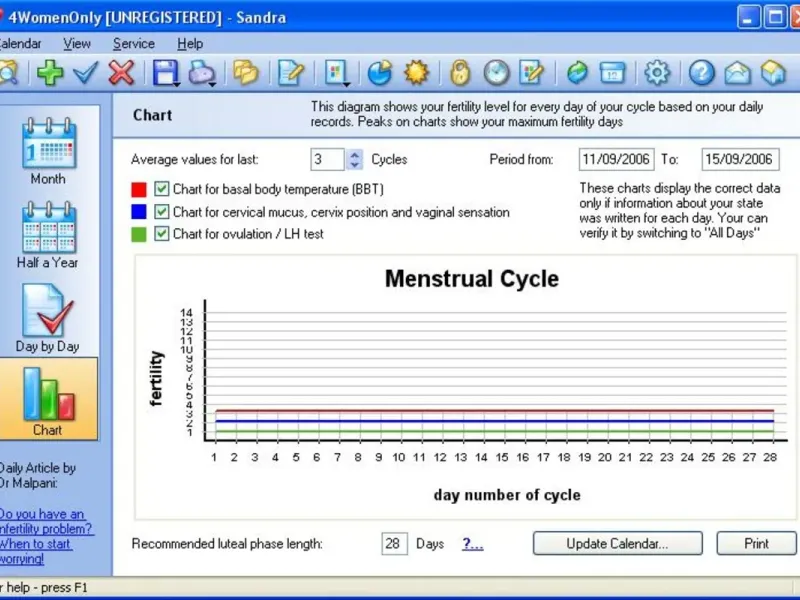This screenshot has width=800, height=600.
Task: Open the Service menu
Action: coord(134,44)
